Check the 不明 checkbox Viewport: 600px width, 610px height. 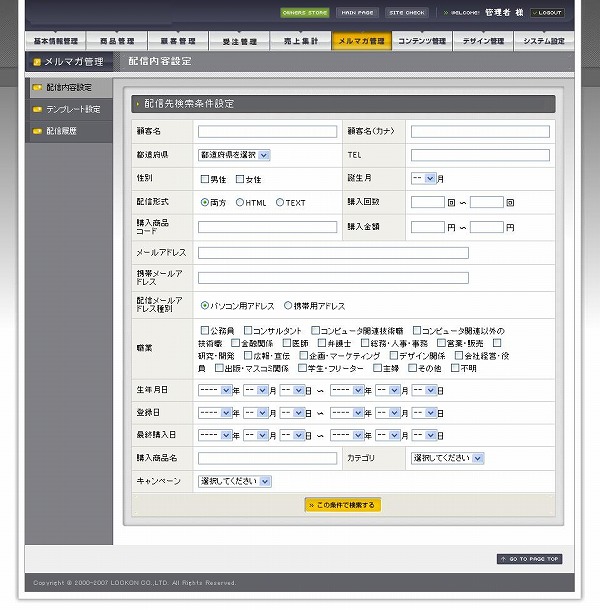455,368
